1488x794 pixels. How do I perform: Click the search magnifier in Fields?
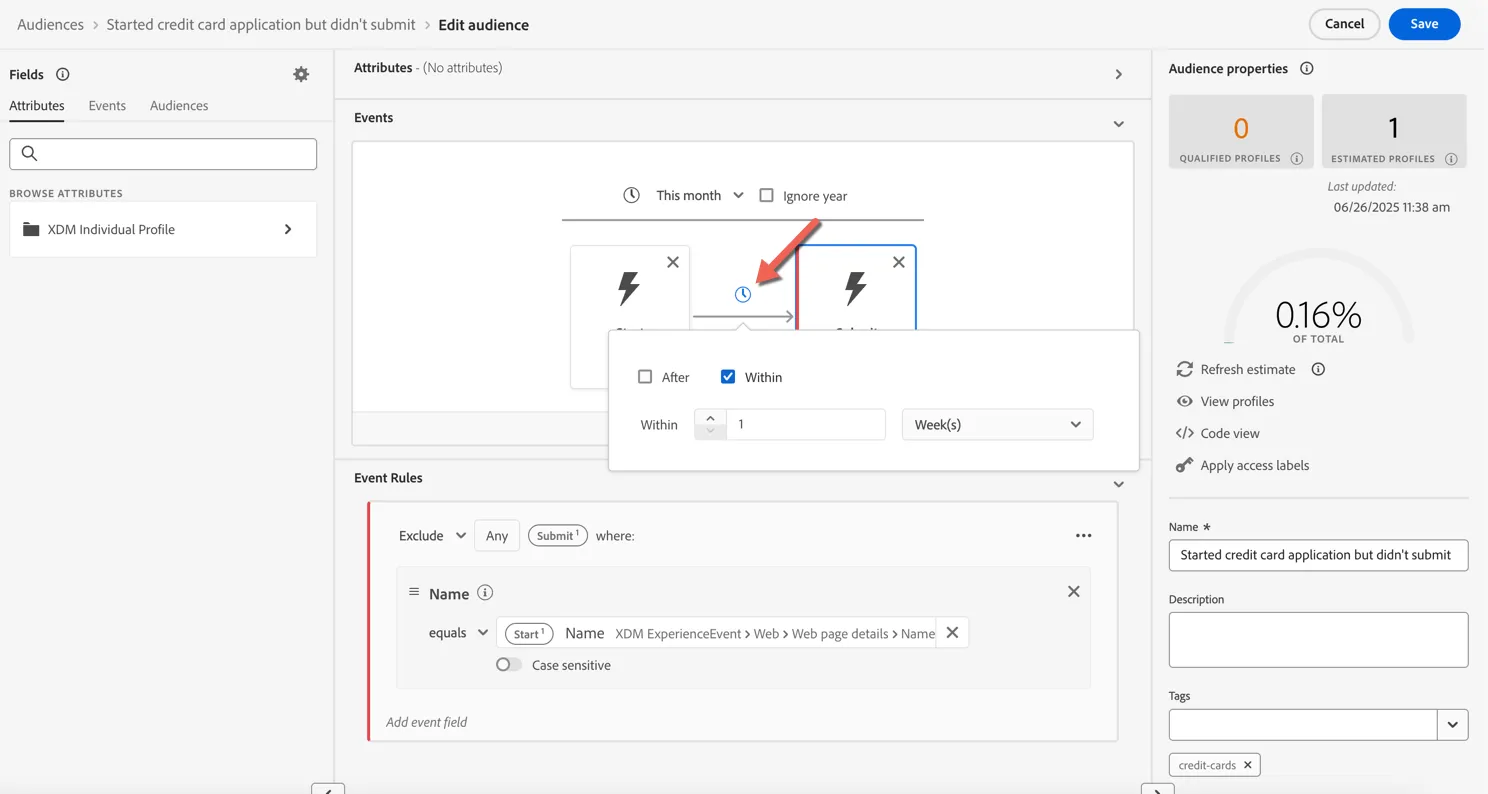pos(29,153)
